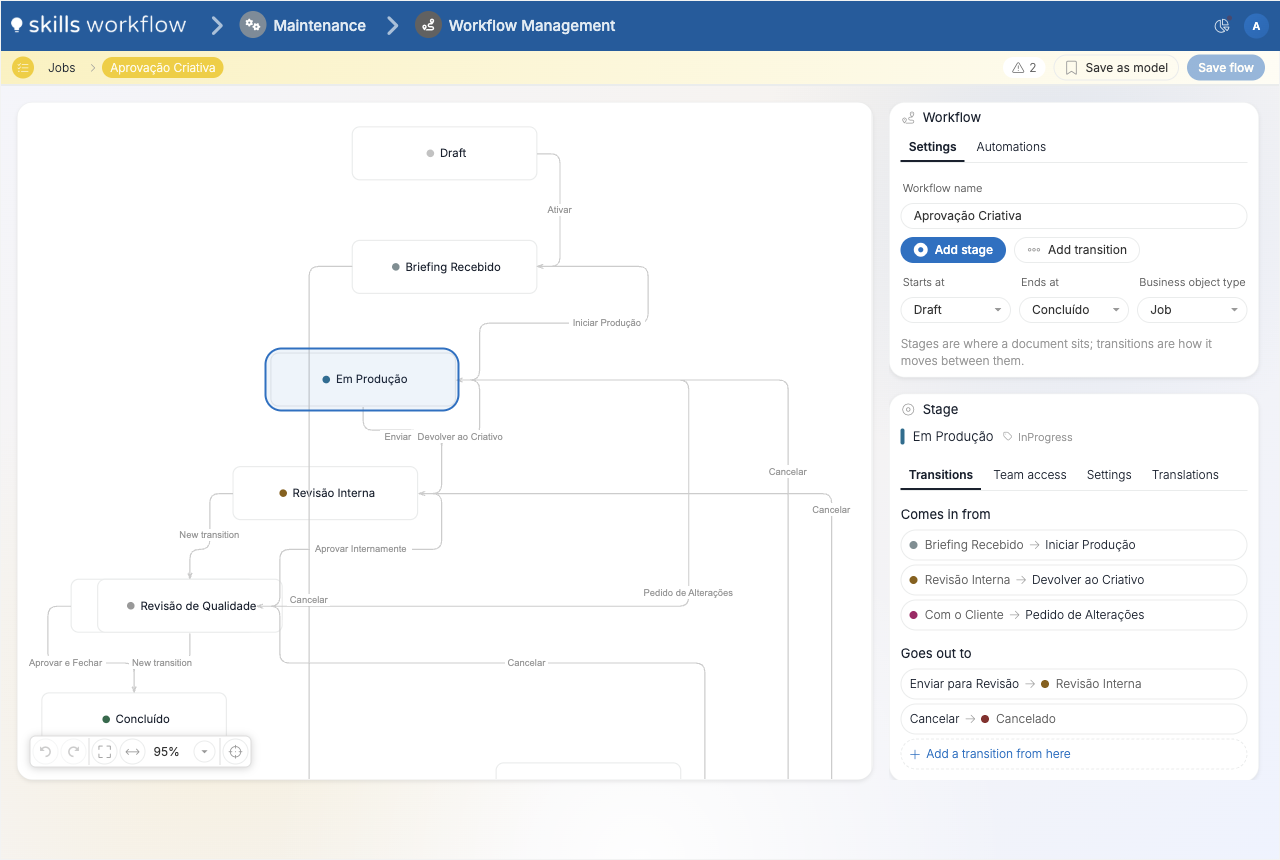Click the undo icon in canvas toolbar

46,752
